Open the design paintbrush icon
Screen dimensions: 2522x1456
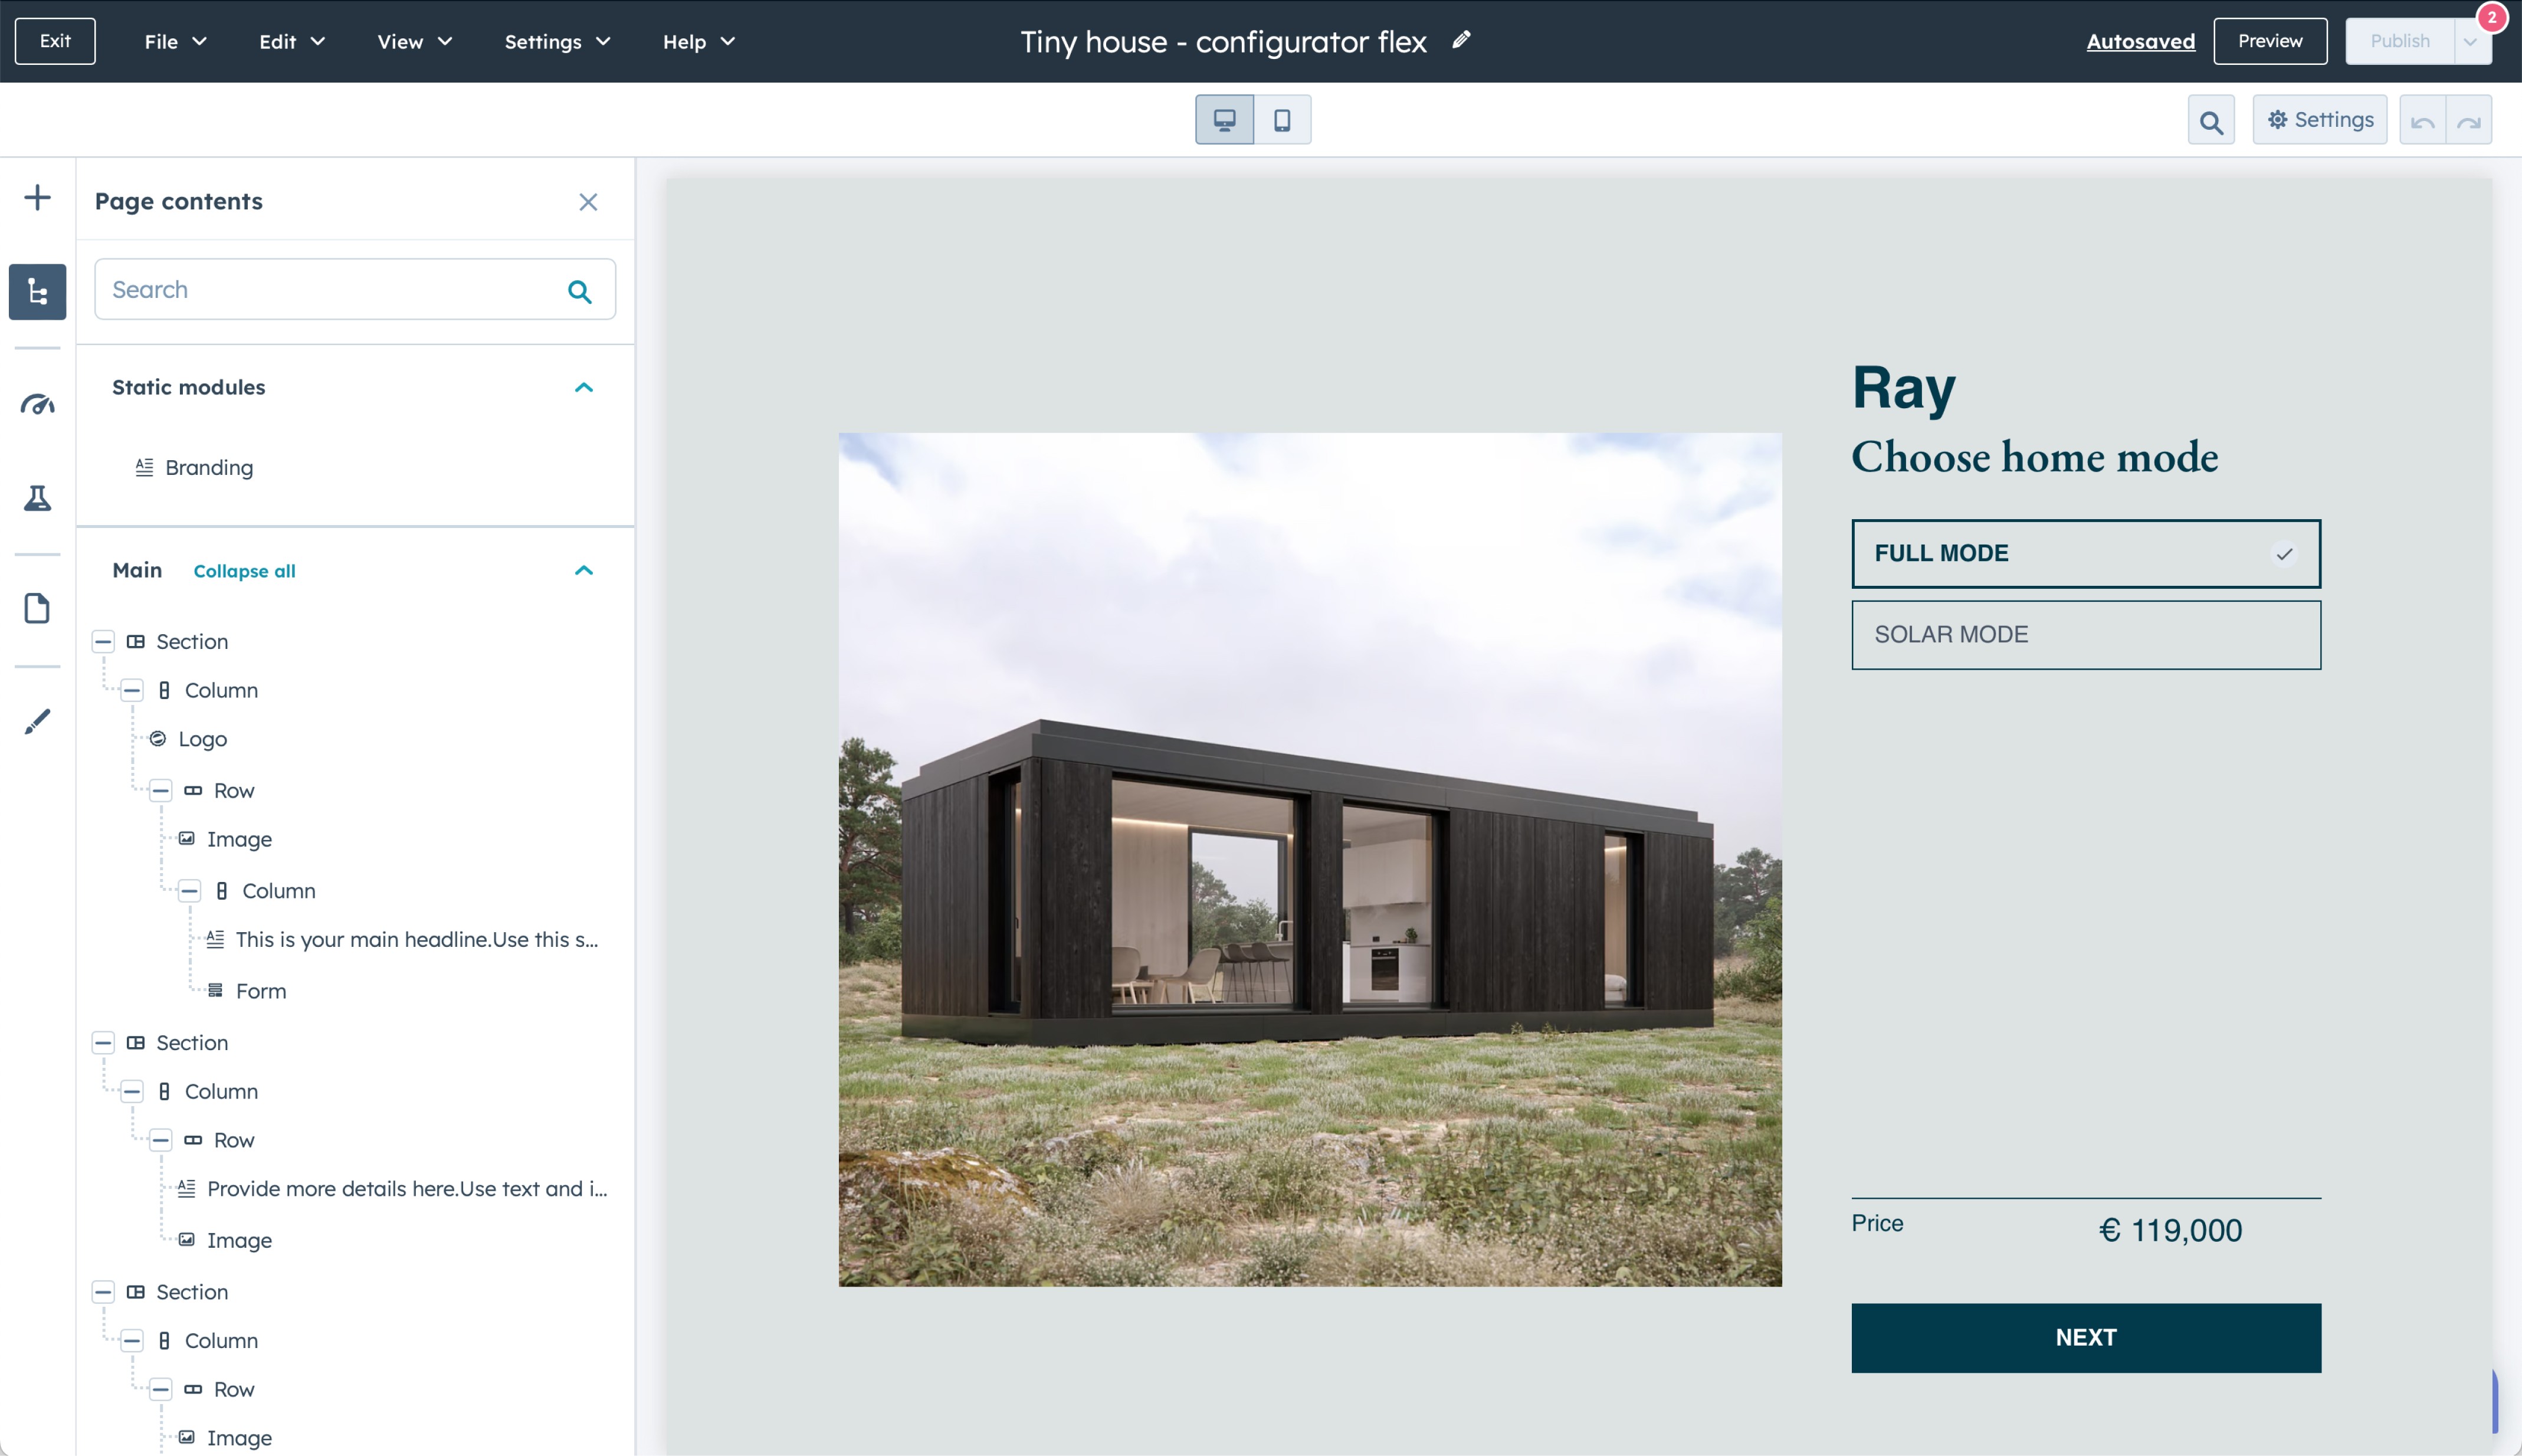click(37, 721)
